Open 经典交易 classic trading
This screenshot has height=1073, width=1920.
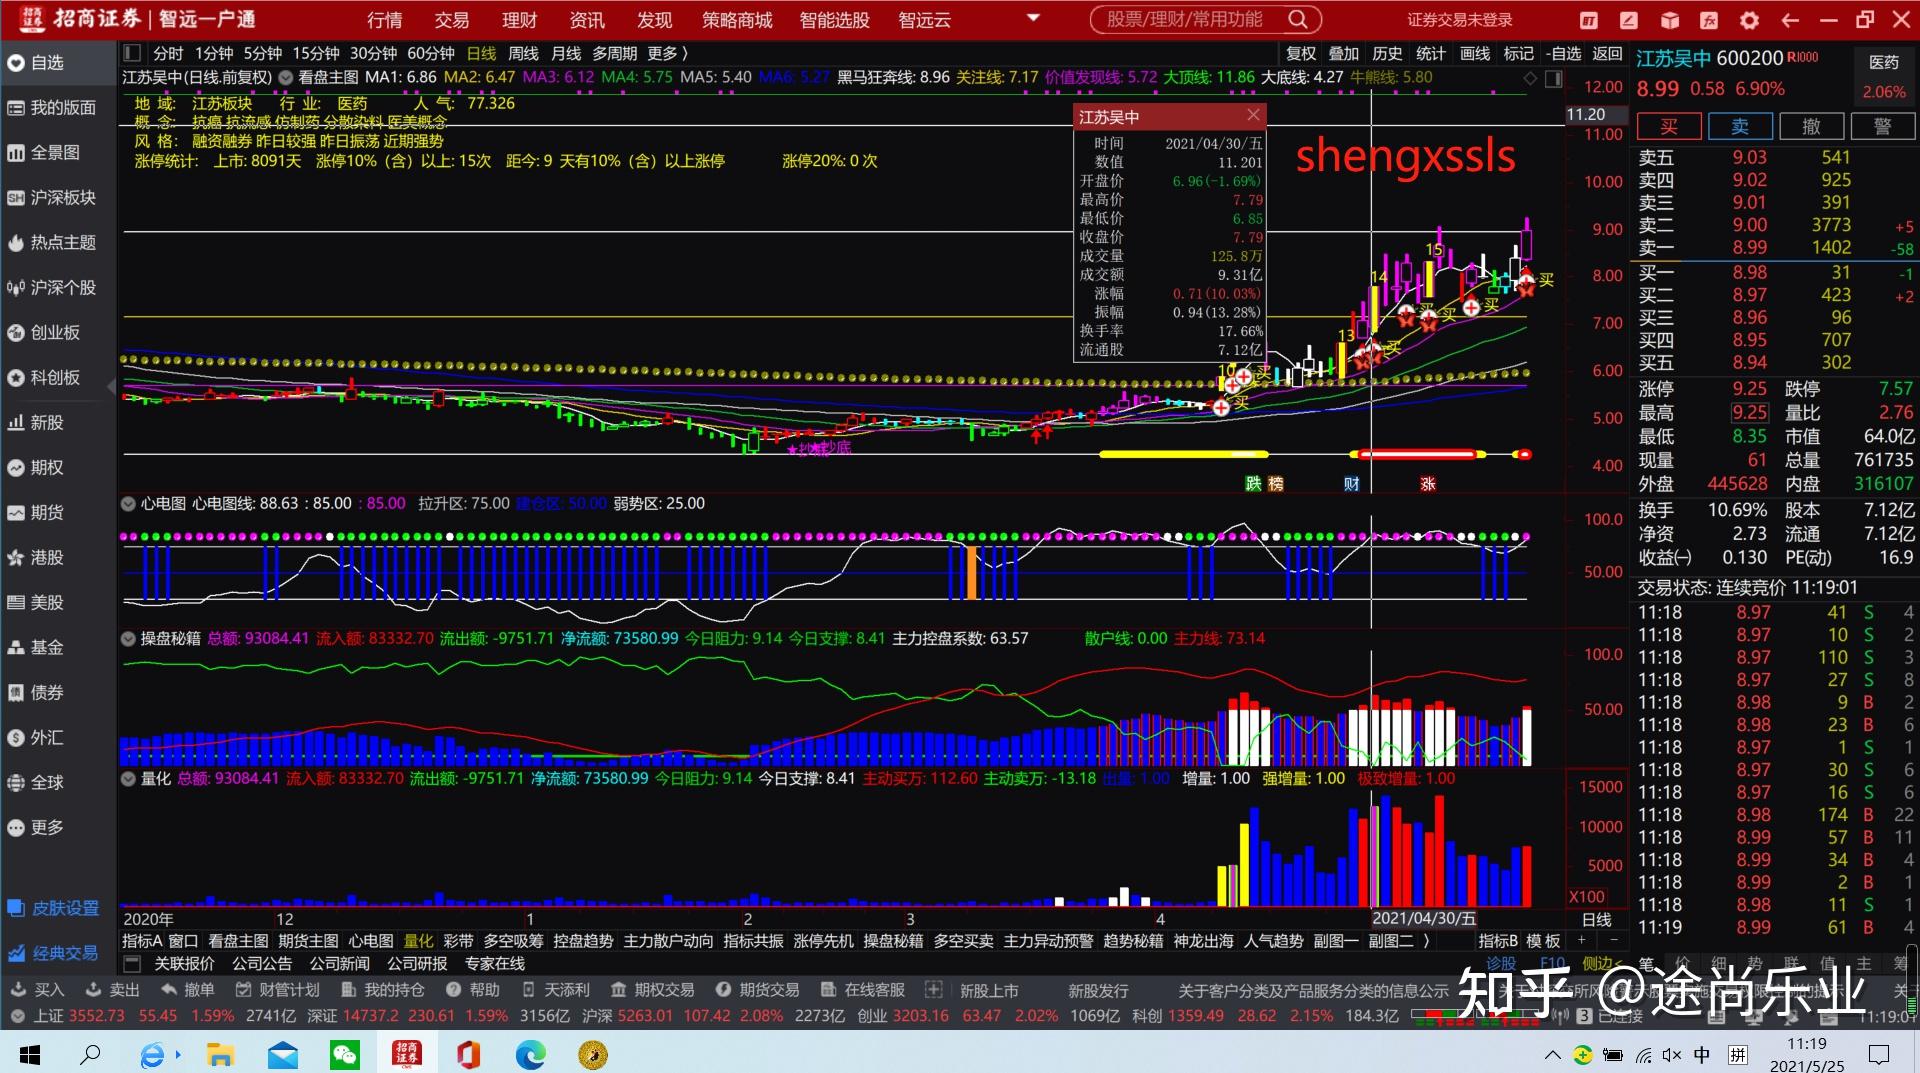click(55, 953)
